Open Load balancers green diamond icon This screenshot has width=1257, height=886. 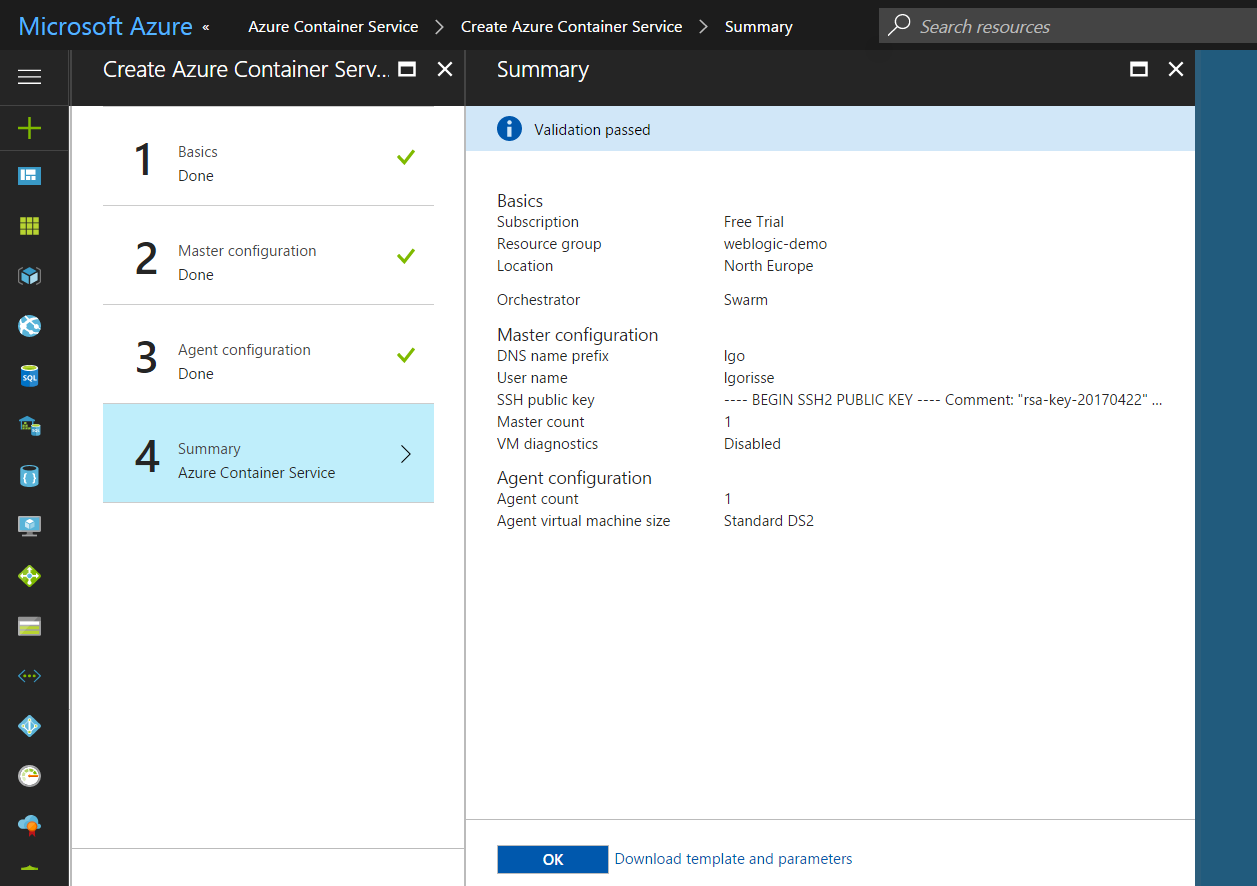point(30,576)
